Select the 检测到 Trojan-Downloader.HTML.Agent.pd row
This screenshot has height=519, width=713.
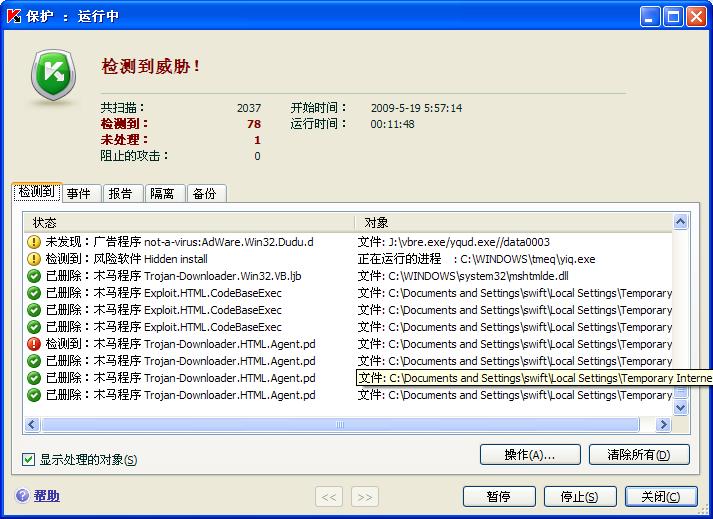click(x=349, y=344)
